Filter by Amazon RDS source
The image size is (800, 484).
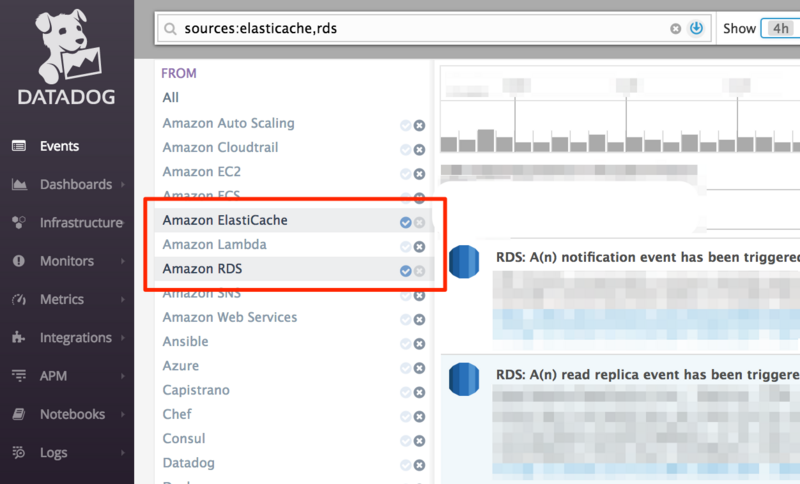[x=203, y=269]
